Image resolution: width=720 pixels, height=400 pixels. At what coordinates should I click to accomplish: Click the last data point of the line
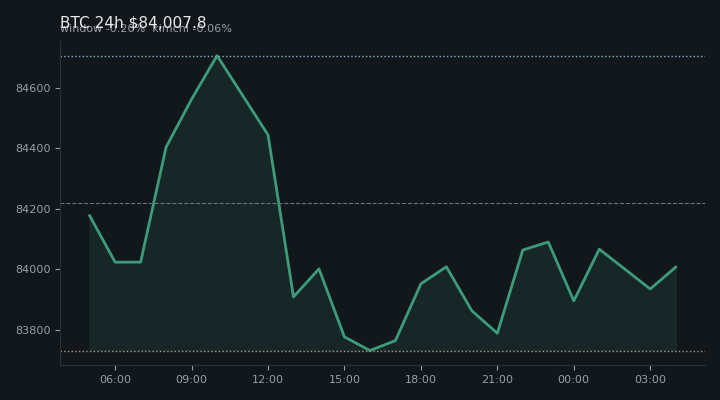[x=676, y=267]
